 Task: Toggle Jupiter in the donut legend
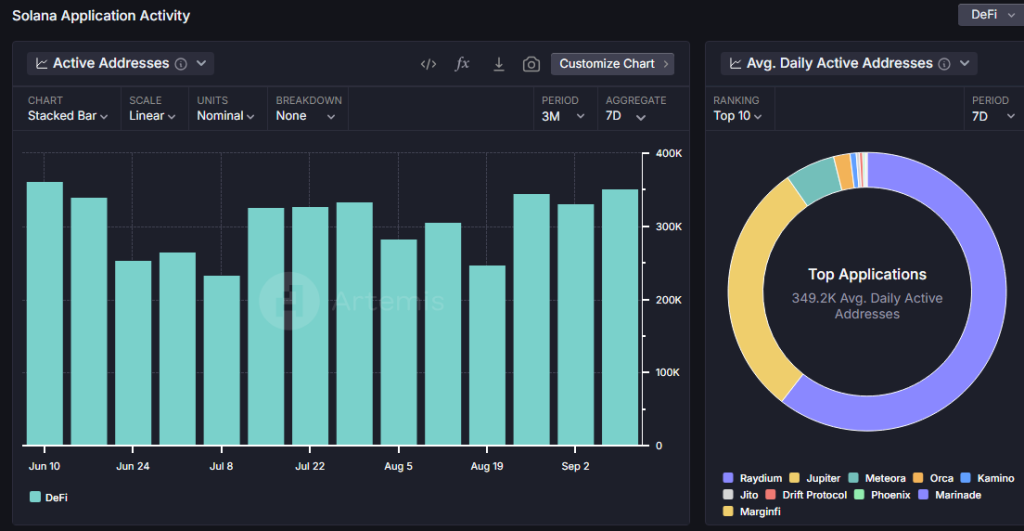coord(814,478)
